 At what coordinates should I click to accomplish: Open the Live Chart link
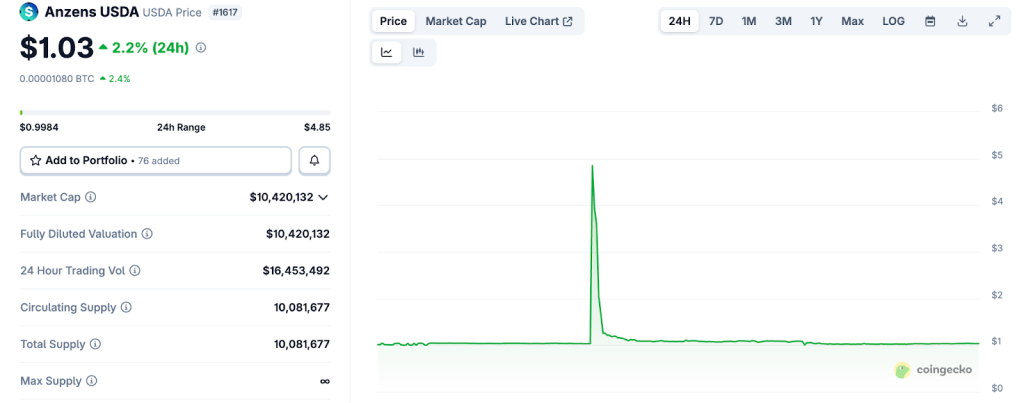(x=538, y=21)
